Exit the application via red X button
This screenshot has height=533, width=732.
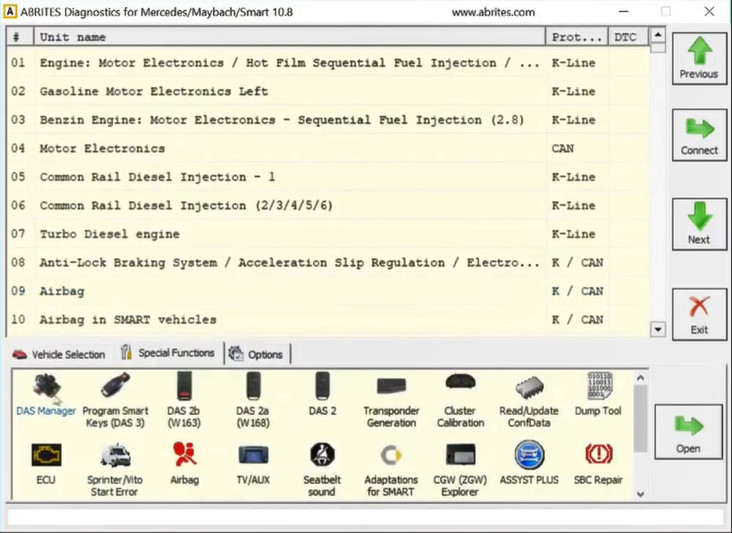699,314
